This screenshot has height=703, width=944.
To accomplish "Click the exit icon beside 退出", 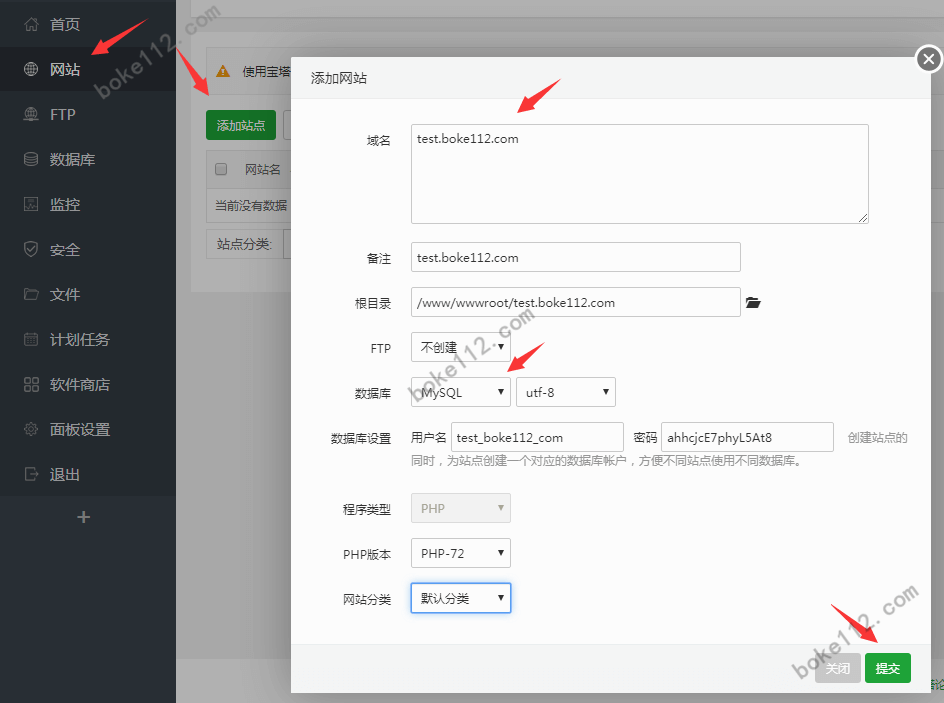I will (31, 474).
